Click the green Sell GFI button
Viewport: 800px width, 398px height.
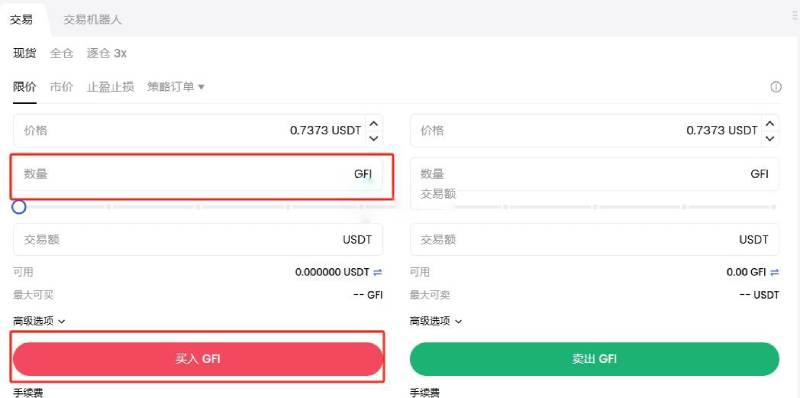tap(594, 359)
